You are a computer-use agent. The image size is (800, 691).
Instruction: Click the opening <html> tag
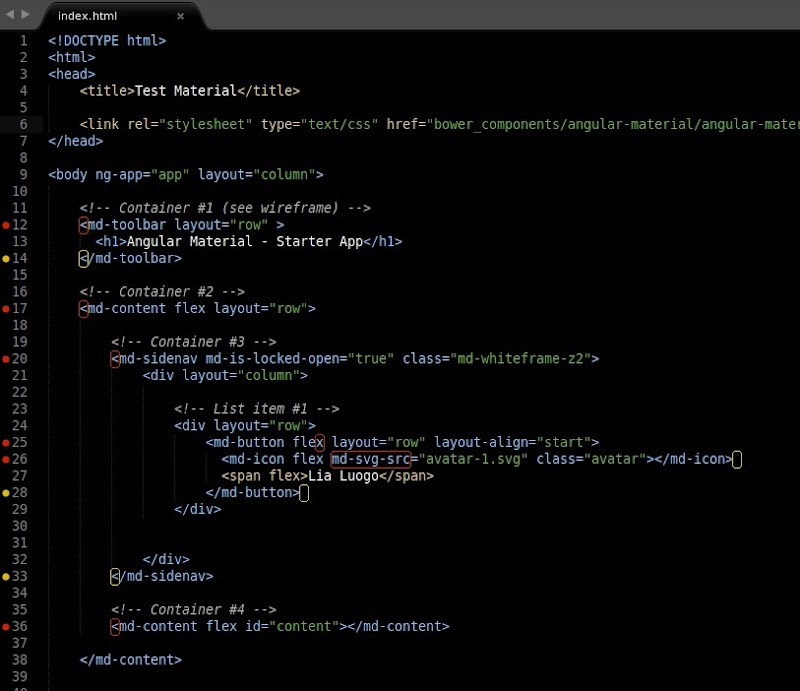[71, 57]
